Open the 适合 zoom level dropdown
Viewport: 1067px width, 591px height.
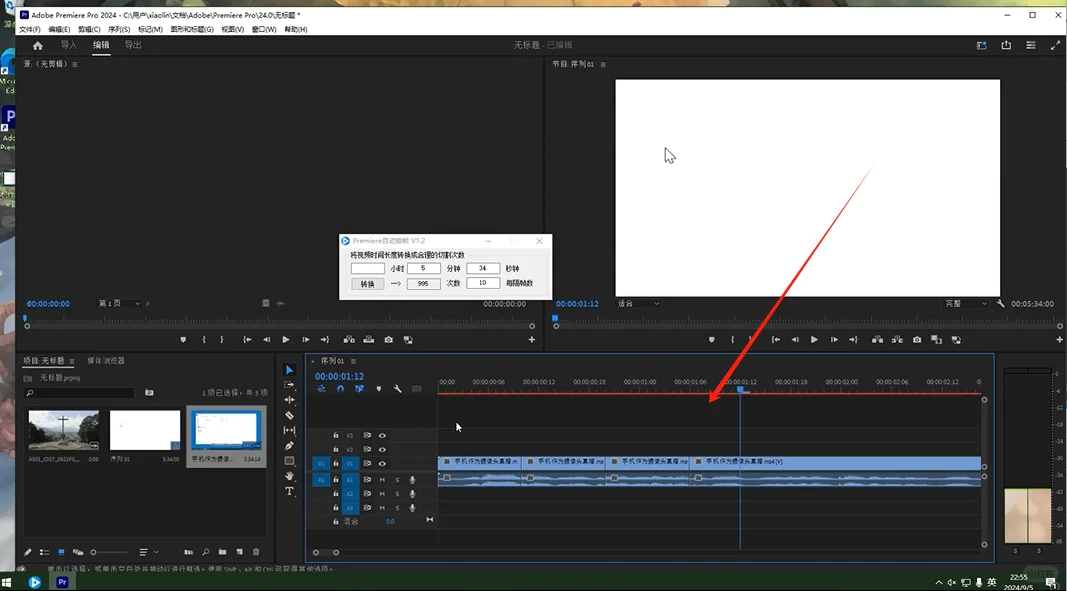[638, 304]
